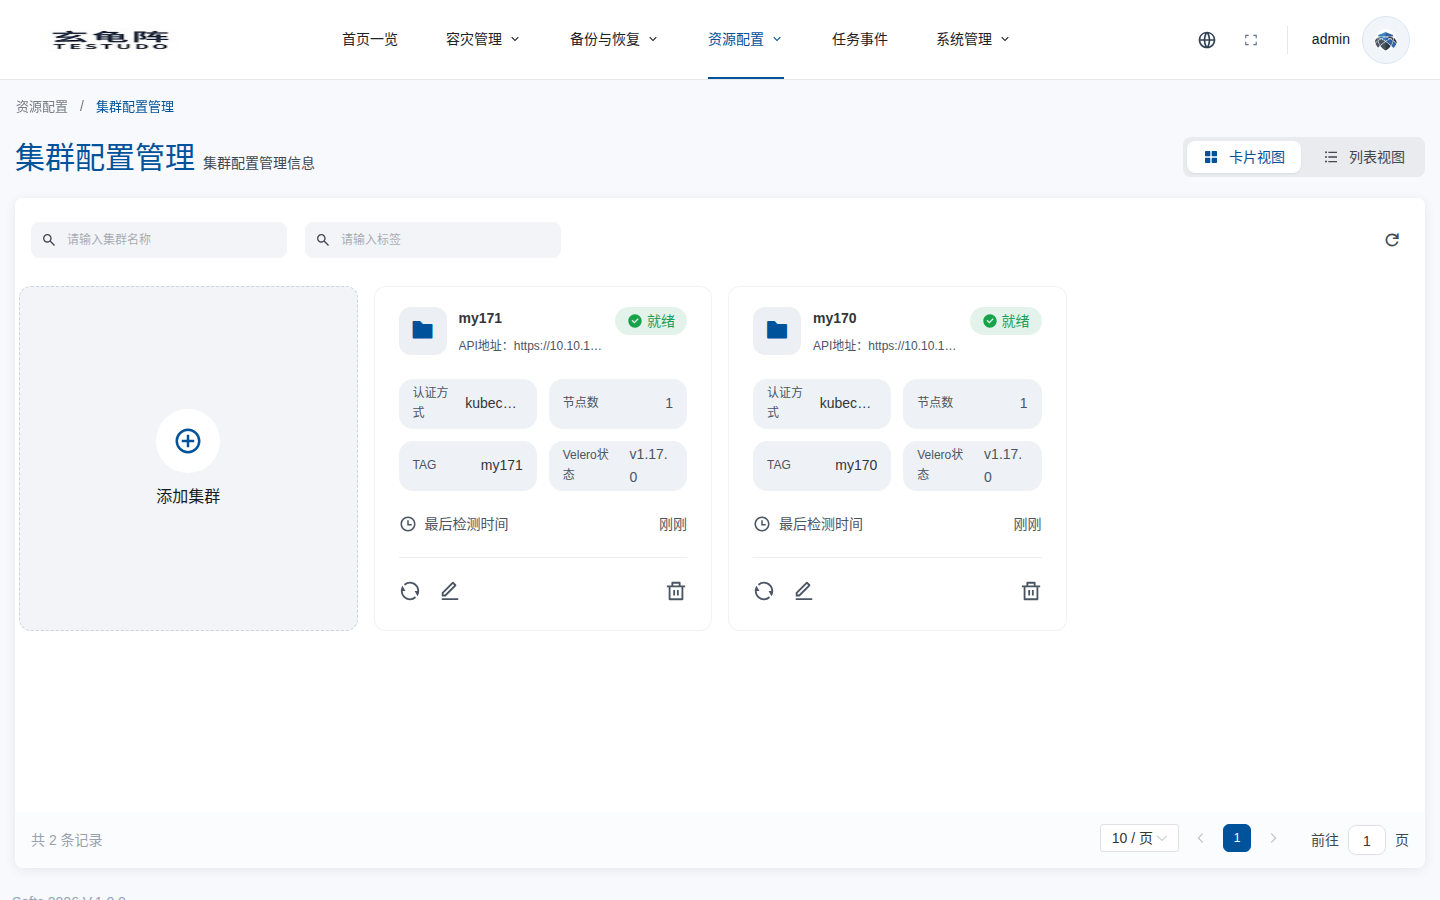Image resolution: width=1440 pixels, height=900 pixels.
Task: Open the 任务事件 page
Action: click(x=860, y=40)
